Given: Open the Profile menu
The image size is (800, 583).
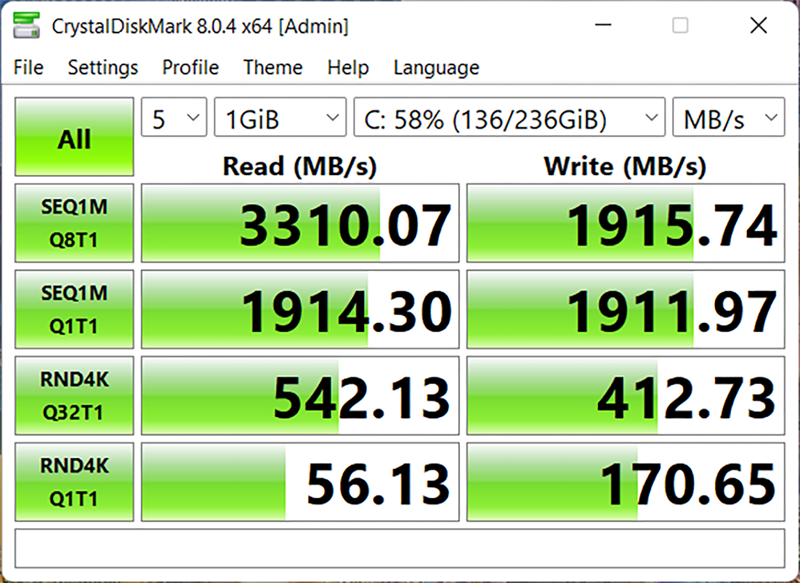Looking at the screenshot, I should click(x=190, y=67).
